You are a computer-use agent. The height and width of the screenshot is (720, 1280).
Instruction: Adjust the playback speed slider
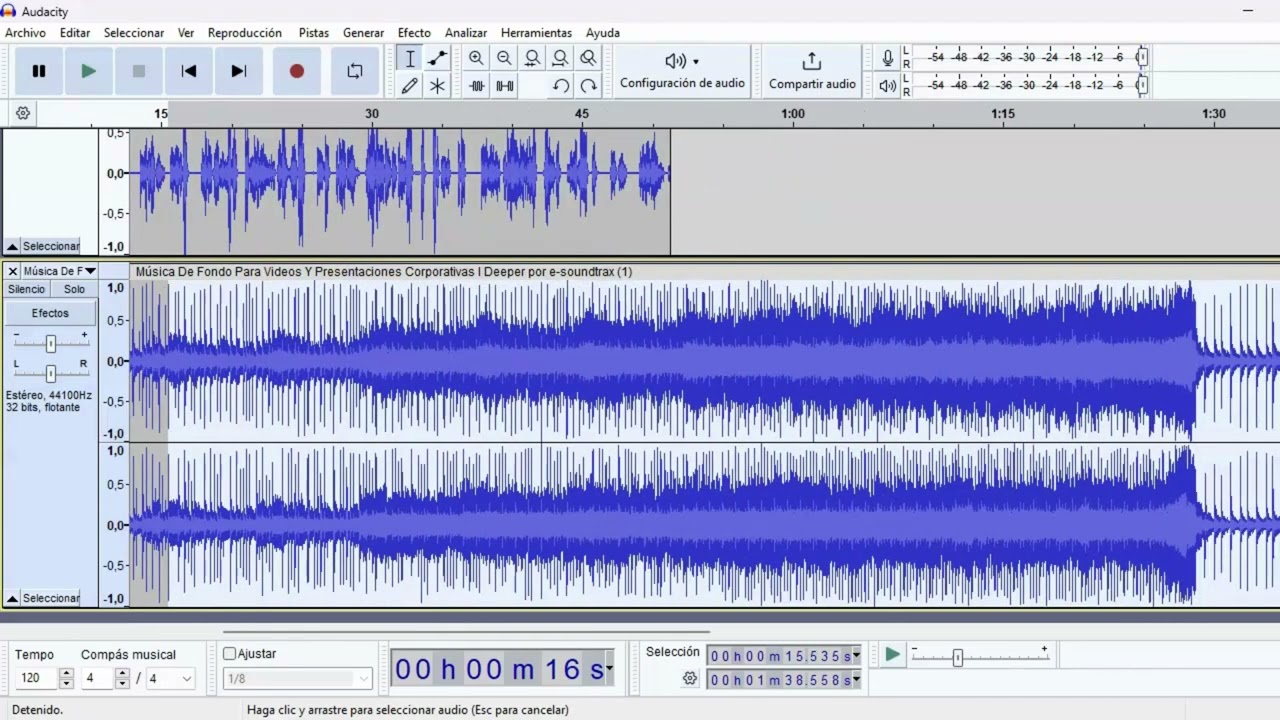958,657
